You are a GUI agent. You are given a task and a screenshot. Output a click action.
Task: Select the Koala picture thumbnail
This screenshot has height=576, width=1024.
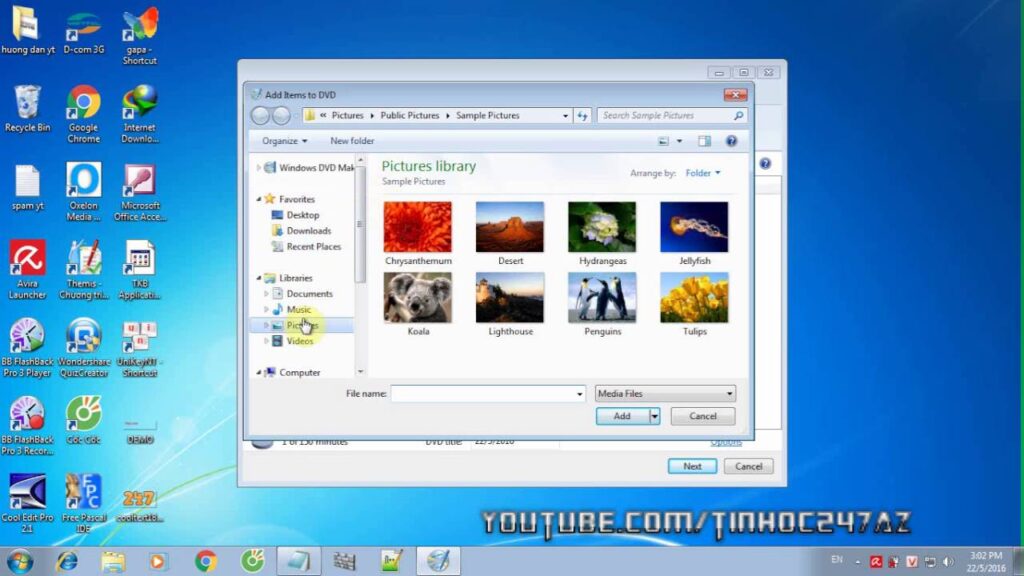tap(418, 298)
